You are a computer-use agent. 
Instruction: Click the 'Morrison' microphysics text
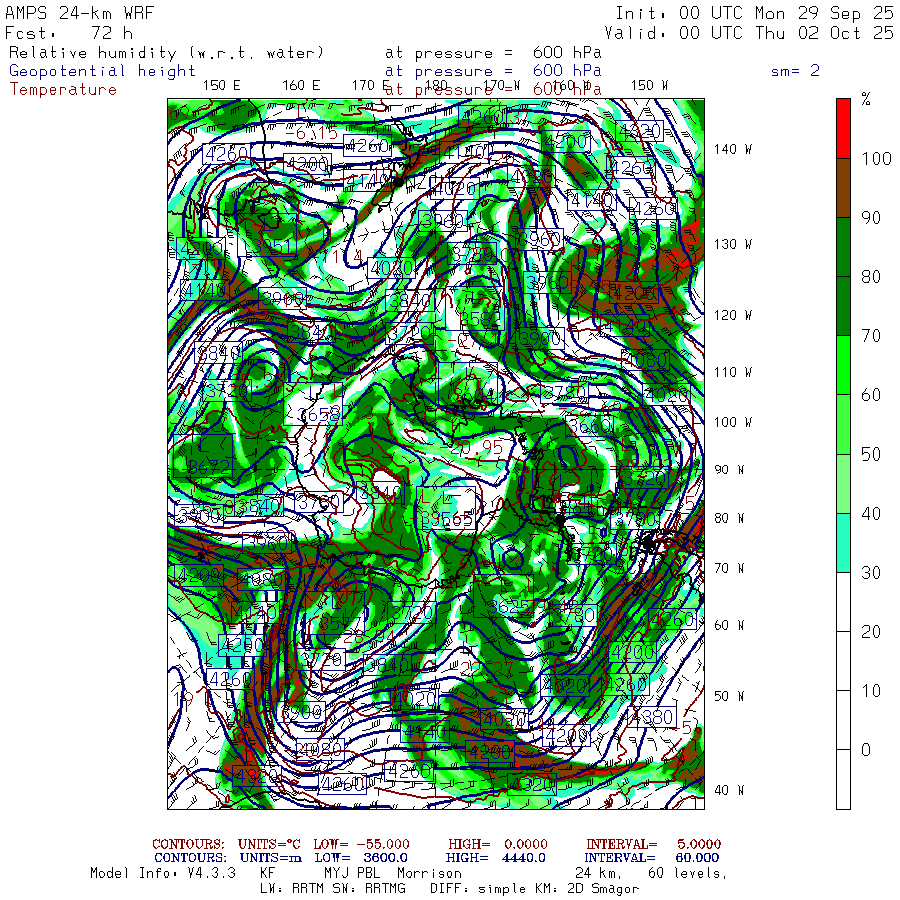click(x=429, y=874)
